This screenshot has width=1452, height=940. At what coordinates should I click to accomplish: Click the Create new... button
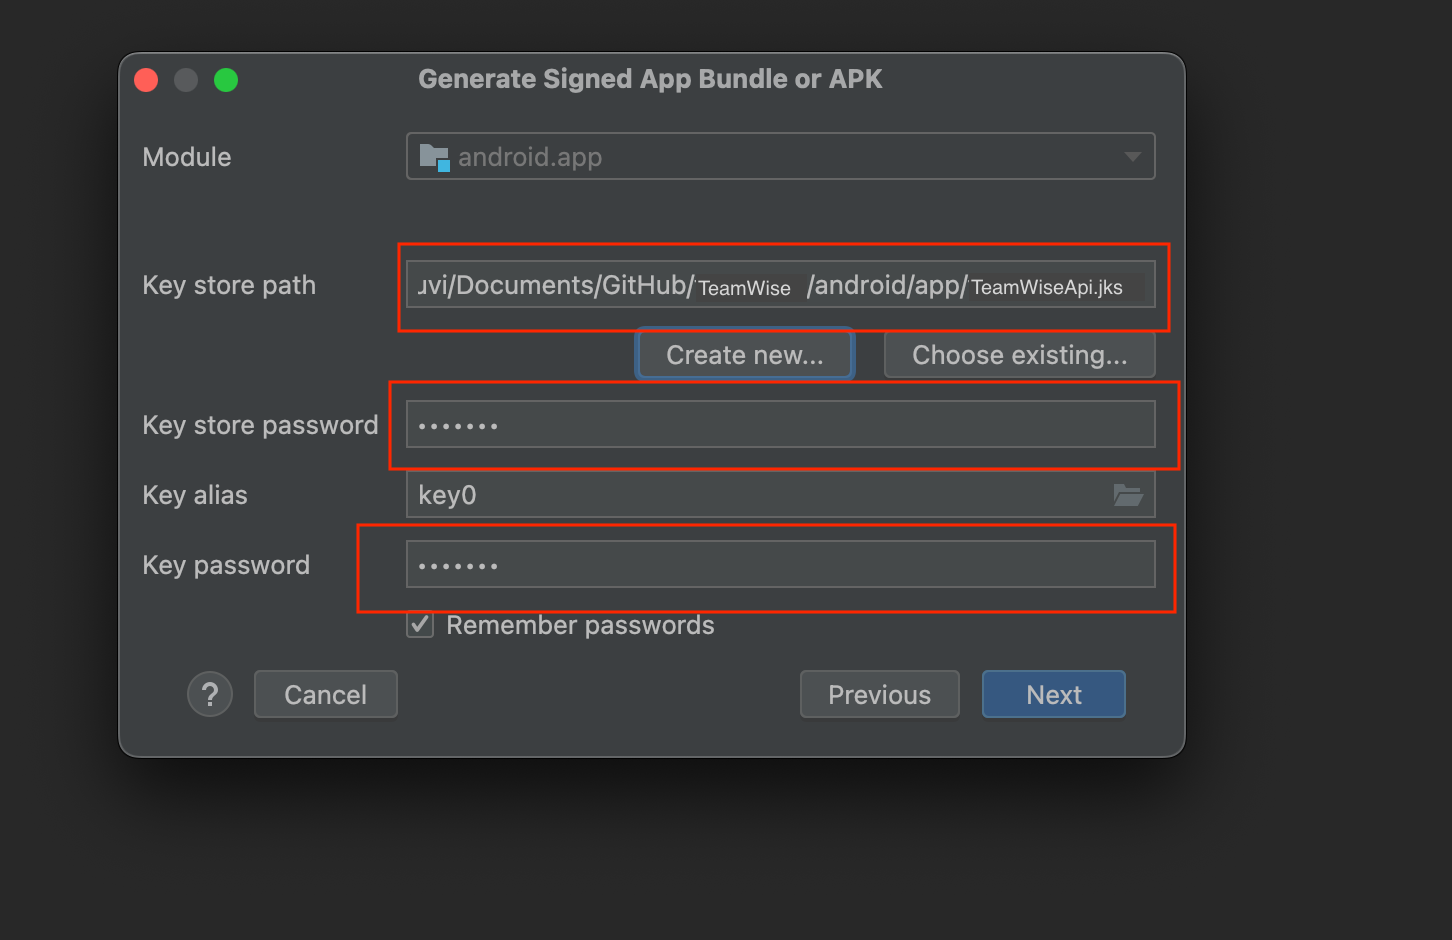(744, 355)
